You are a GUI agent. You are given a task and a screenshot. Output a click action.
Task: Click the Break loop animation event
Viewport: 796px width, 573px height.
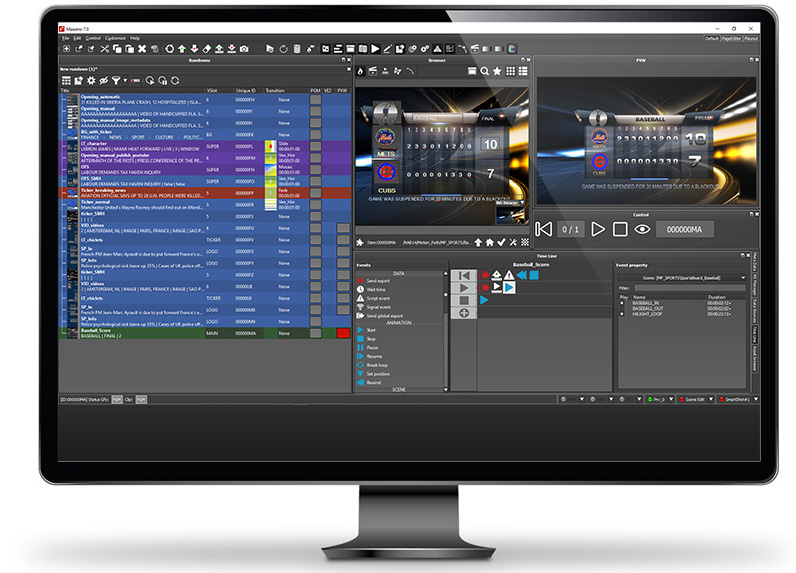(376, 364)
